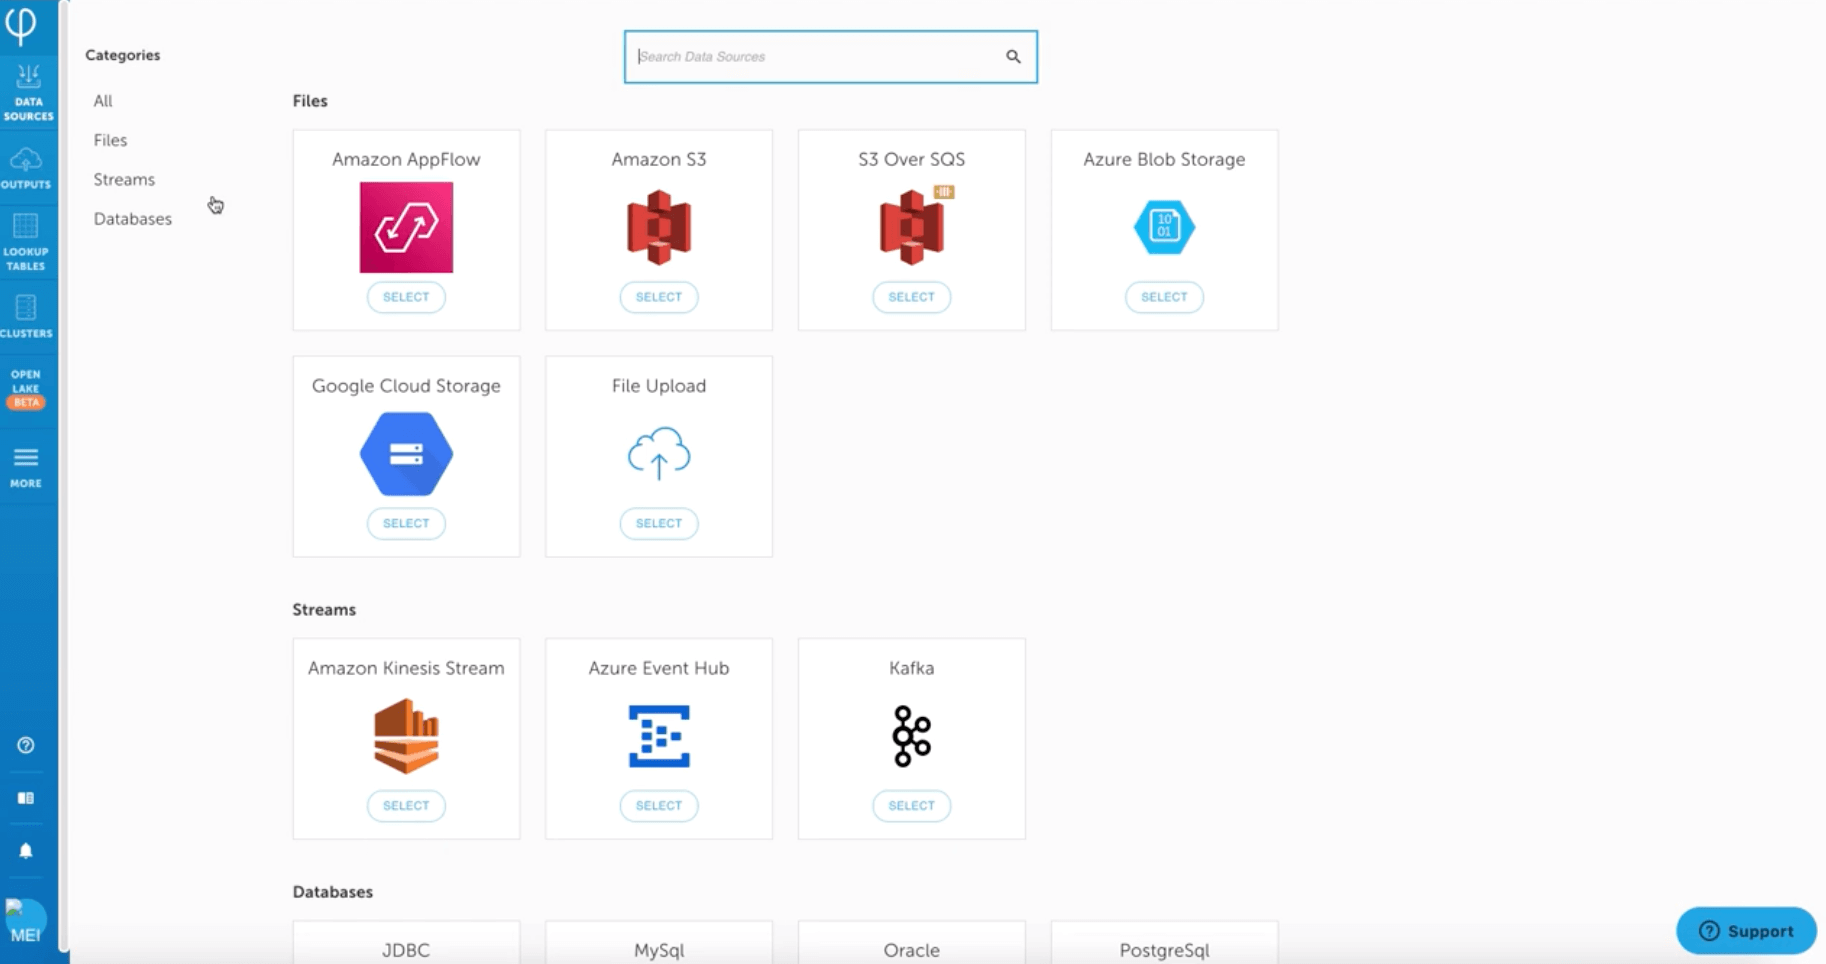This screenshot has height=964, width=1826.
Task: Open Lookup Tables in sidebar
Action: pyautogui.click(x=26, y=241)
